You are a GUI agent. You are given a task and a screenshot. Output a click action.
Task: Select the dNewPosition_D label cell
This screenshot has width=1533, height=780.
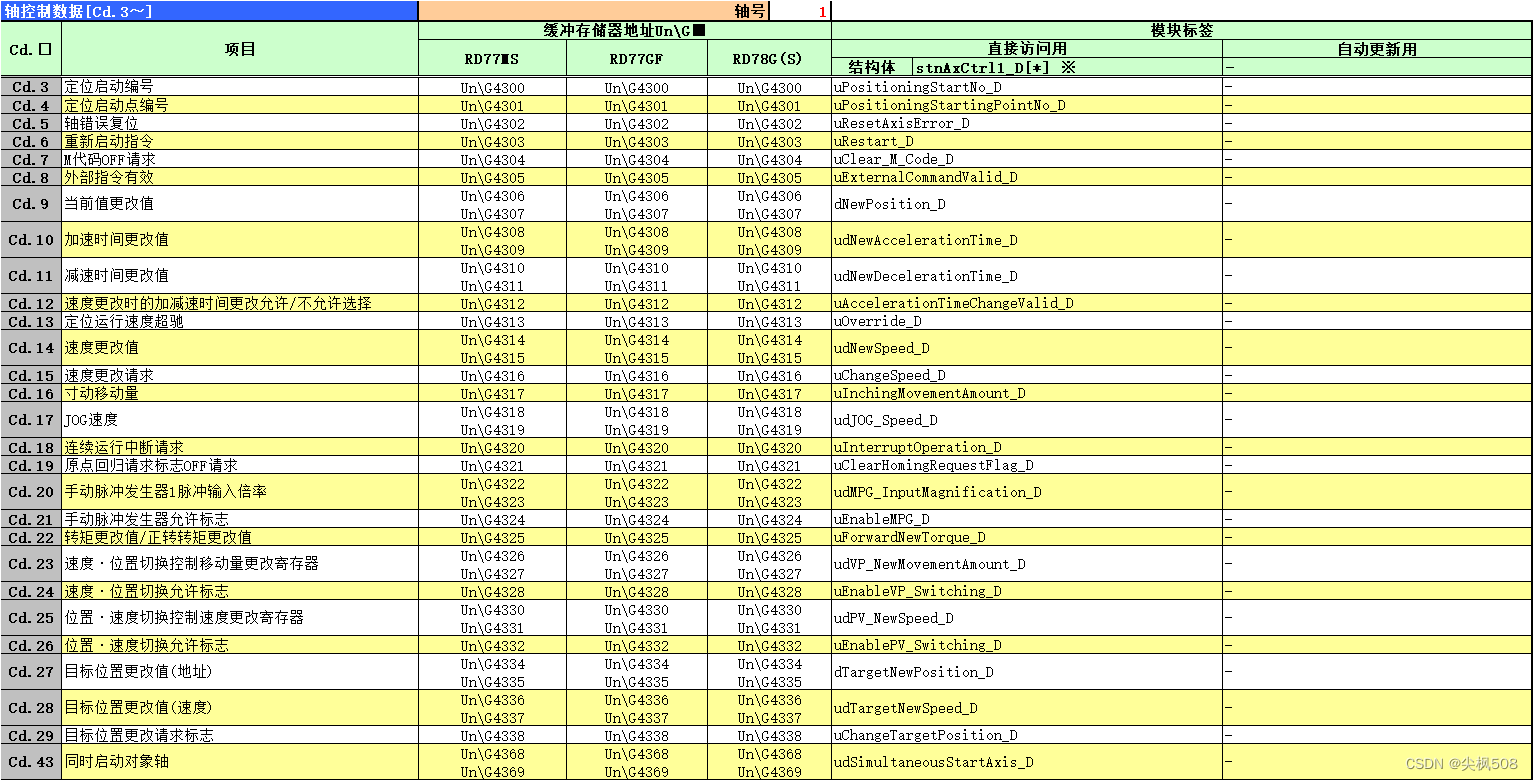tap(1027, 204)
